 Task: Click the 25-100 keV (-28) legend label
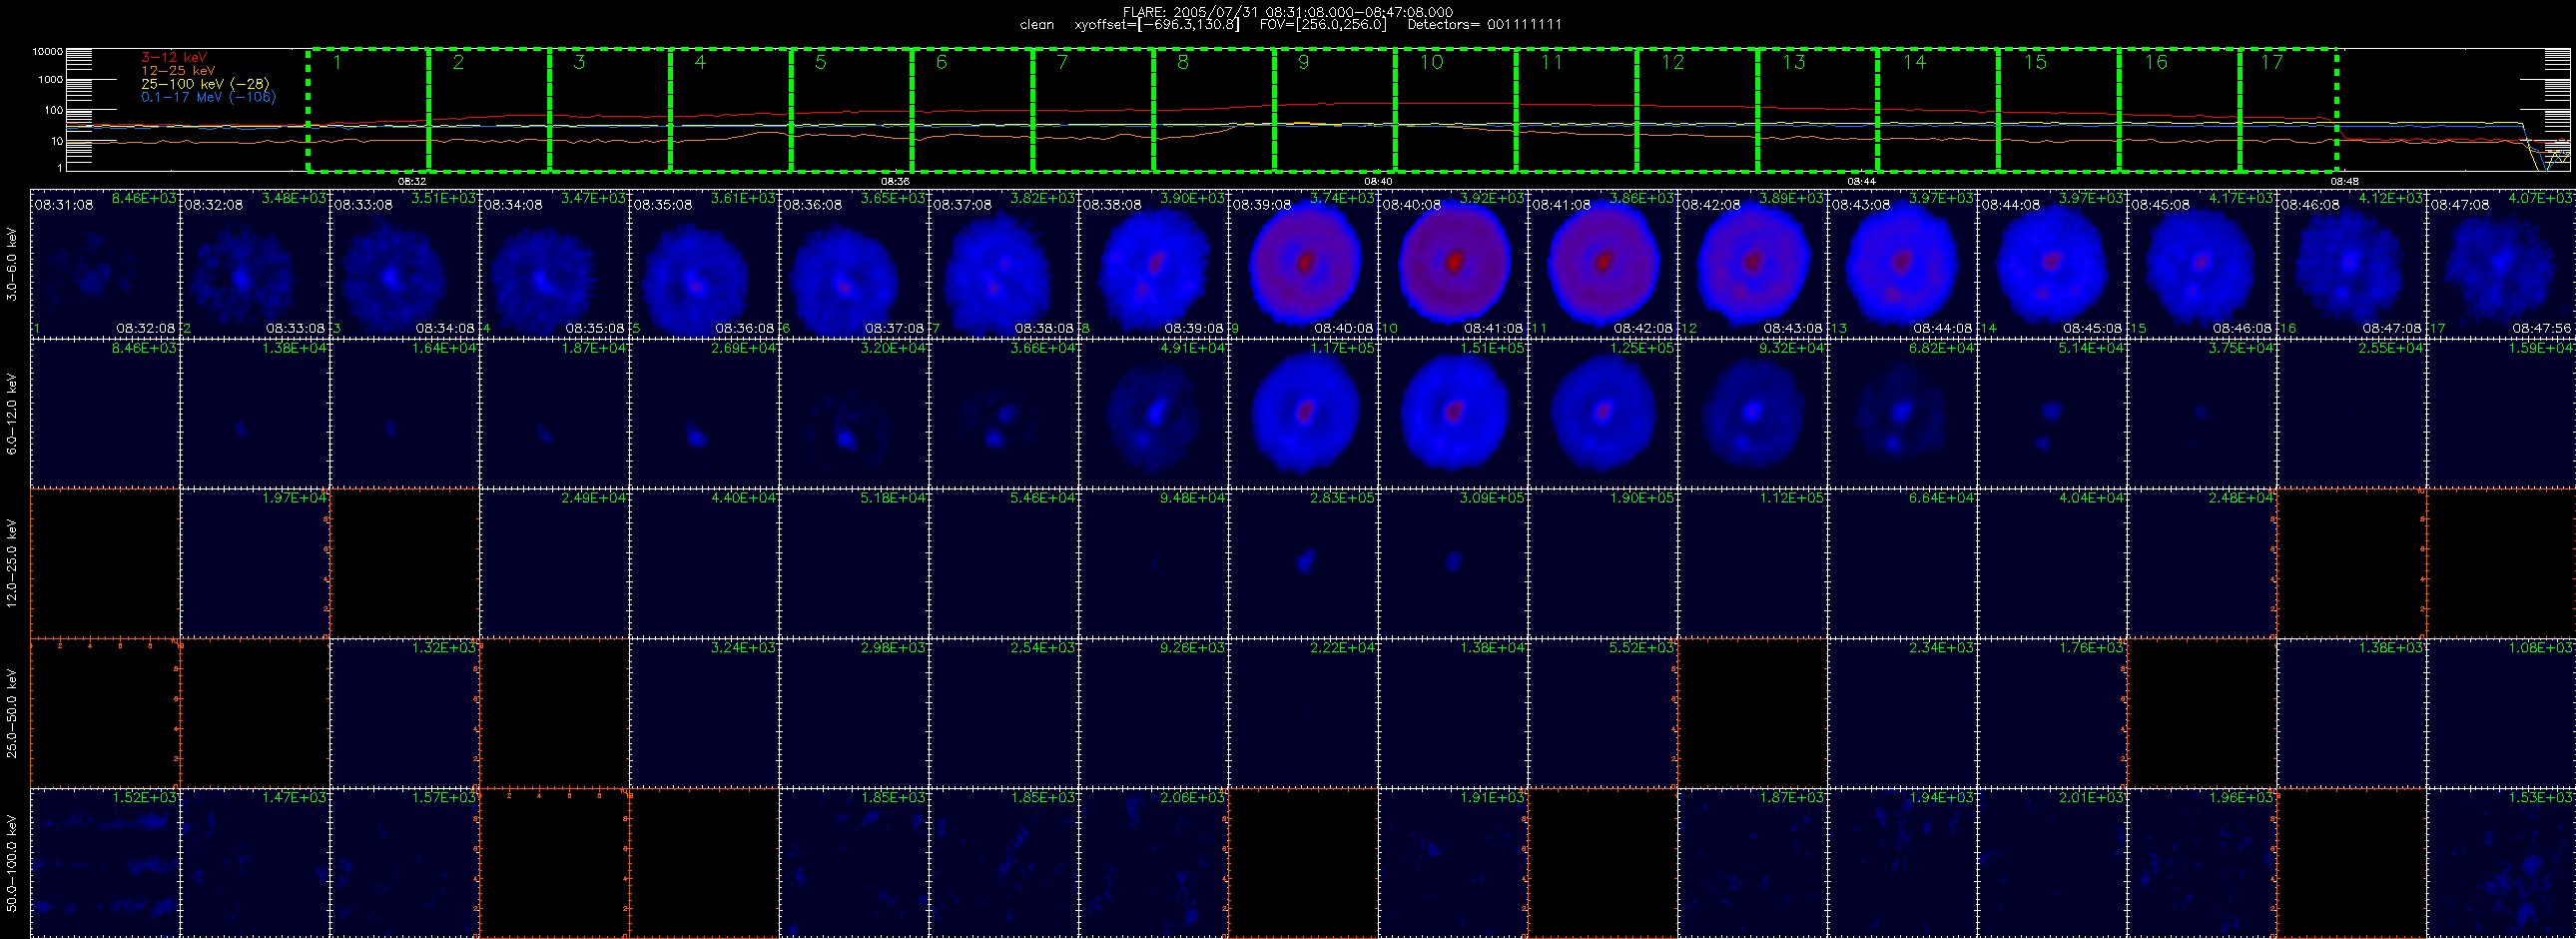pos(205,84)
